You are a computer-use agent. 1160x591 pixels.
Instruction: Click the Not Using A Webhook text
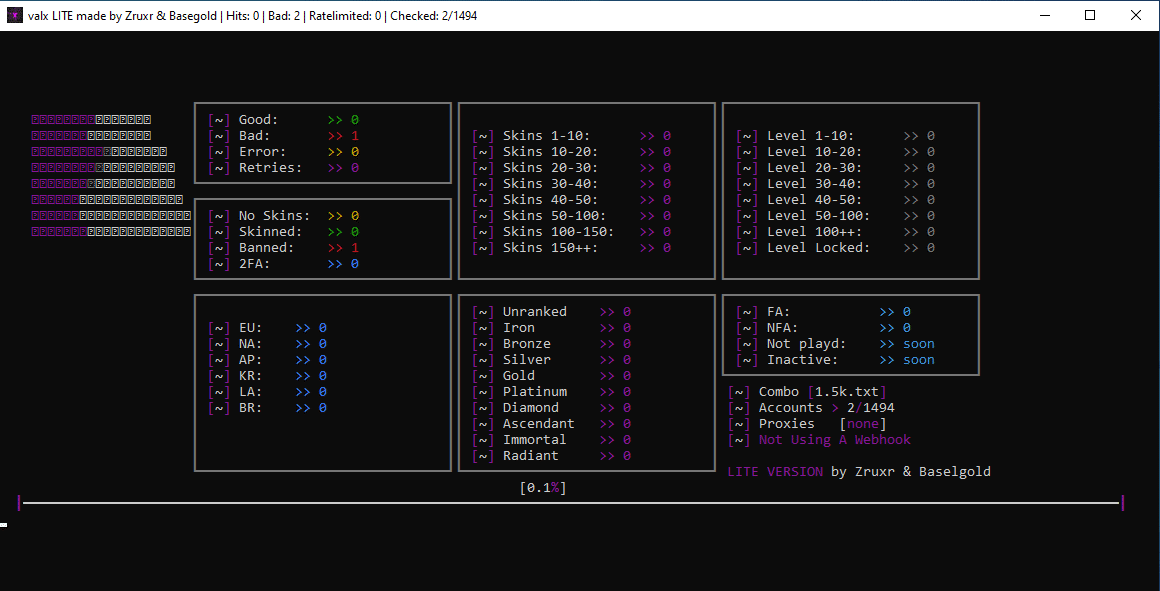pyautogui.click(x=834, y=440)
